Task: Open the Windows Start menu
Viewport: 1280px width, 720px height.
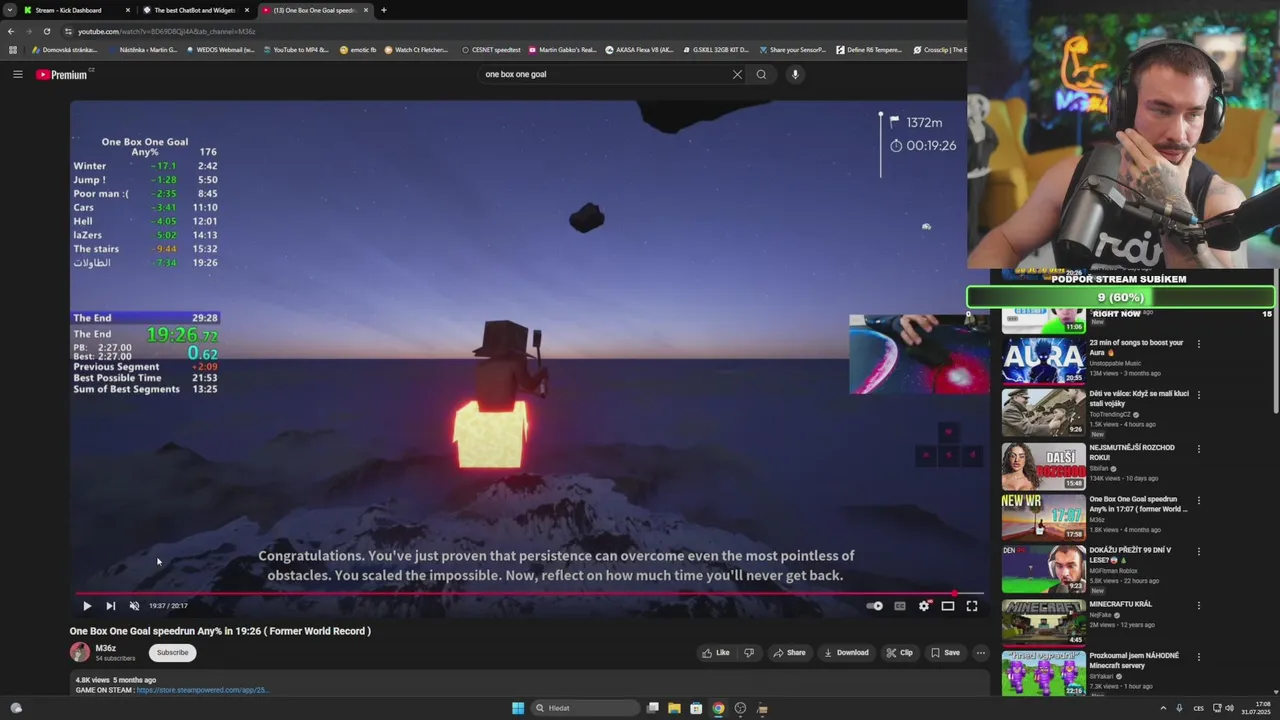Action: (x=518, y=708)
